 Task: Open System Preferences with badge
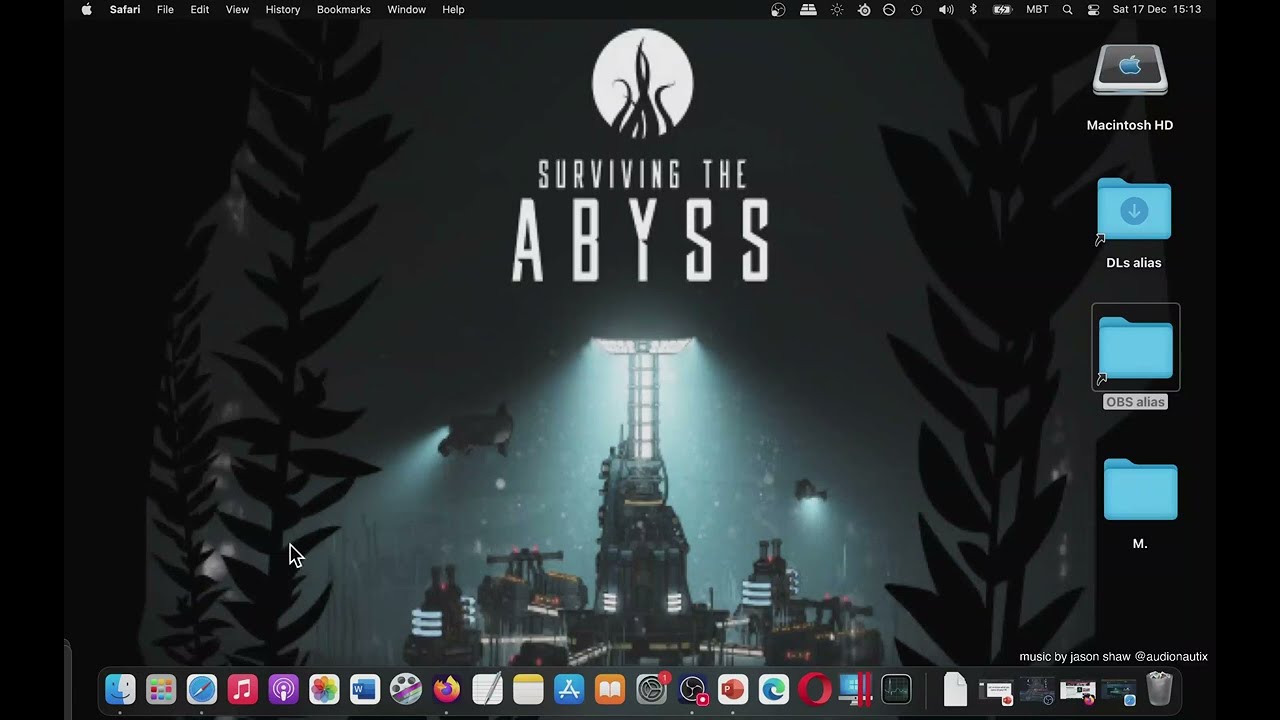[x=652, y=689]
